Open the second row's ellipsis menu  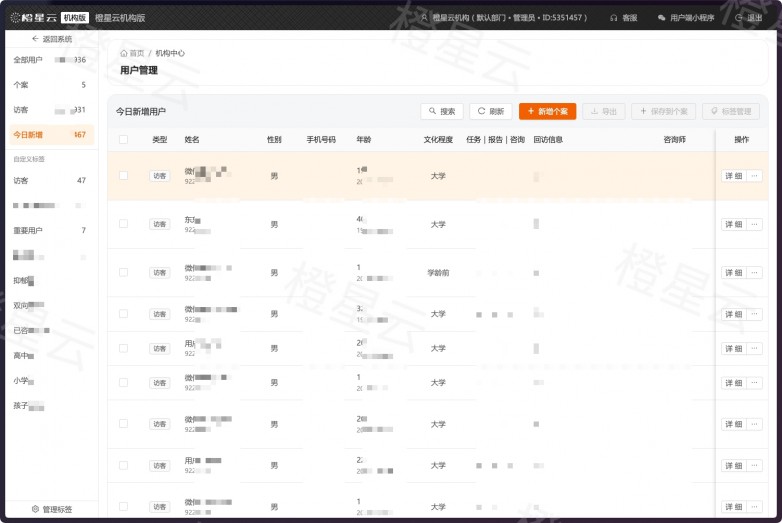tap(755, 224)
